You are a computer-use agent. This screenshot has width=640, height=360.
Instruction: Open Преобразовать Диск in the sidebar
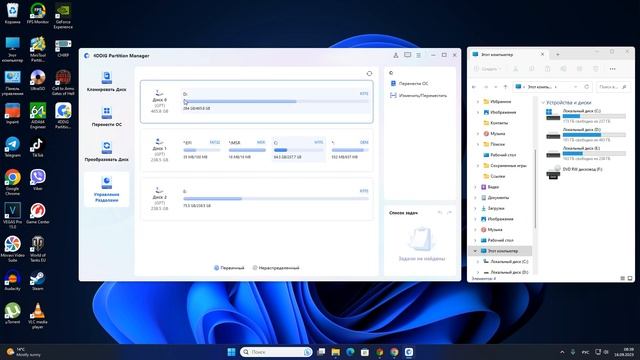(x=107, y=151)
